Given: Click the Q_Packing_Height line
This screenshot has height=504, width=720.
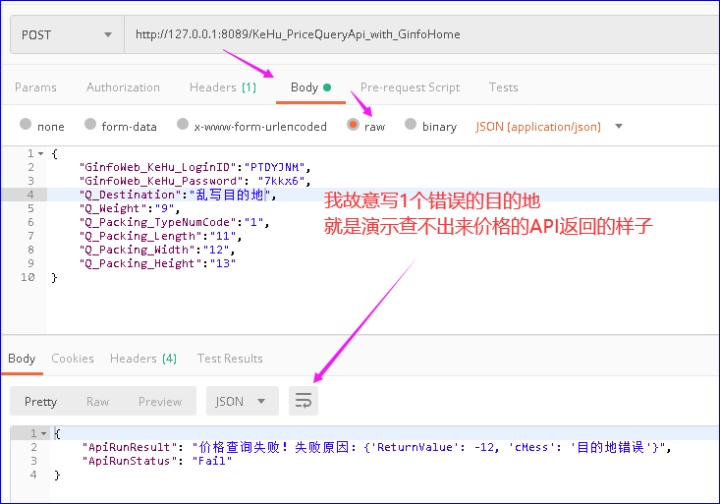Looking at the screenshot, I should coord(158,263).
